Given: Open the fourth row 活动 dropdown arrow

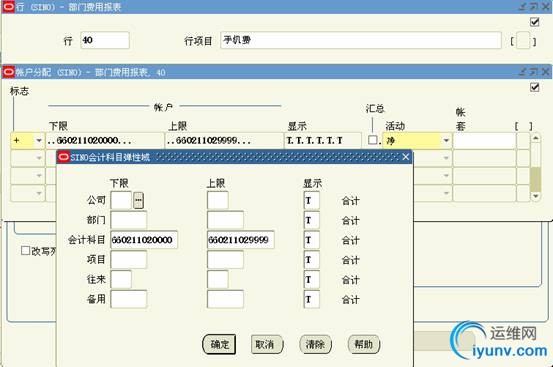Looking at the screenshot, I should 446,193.
